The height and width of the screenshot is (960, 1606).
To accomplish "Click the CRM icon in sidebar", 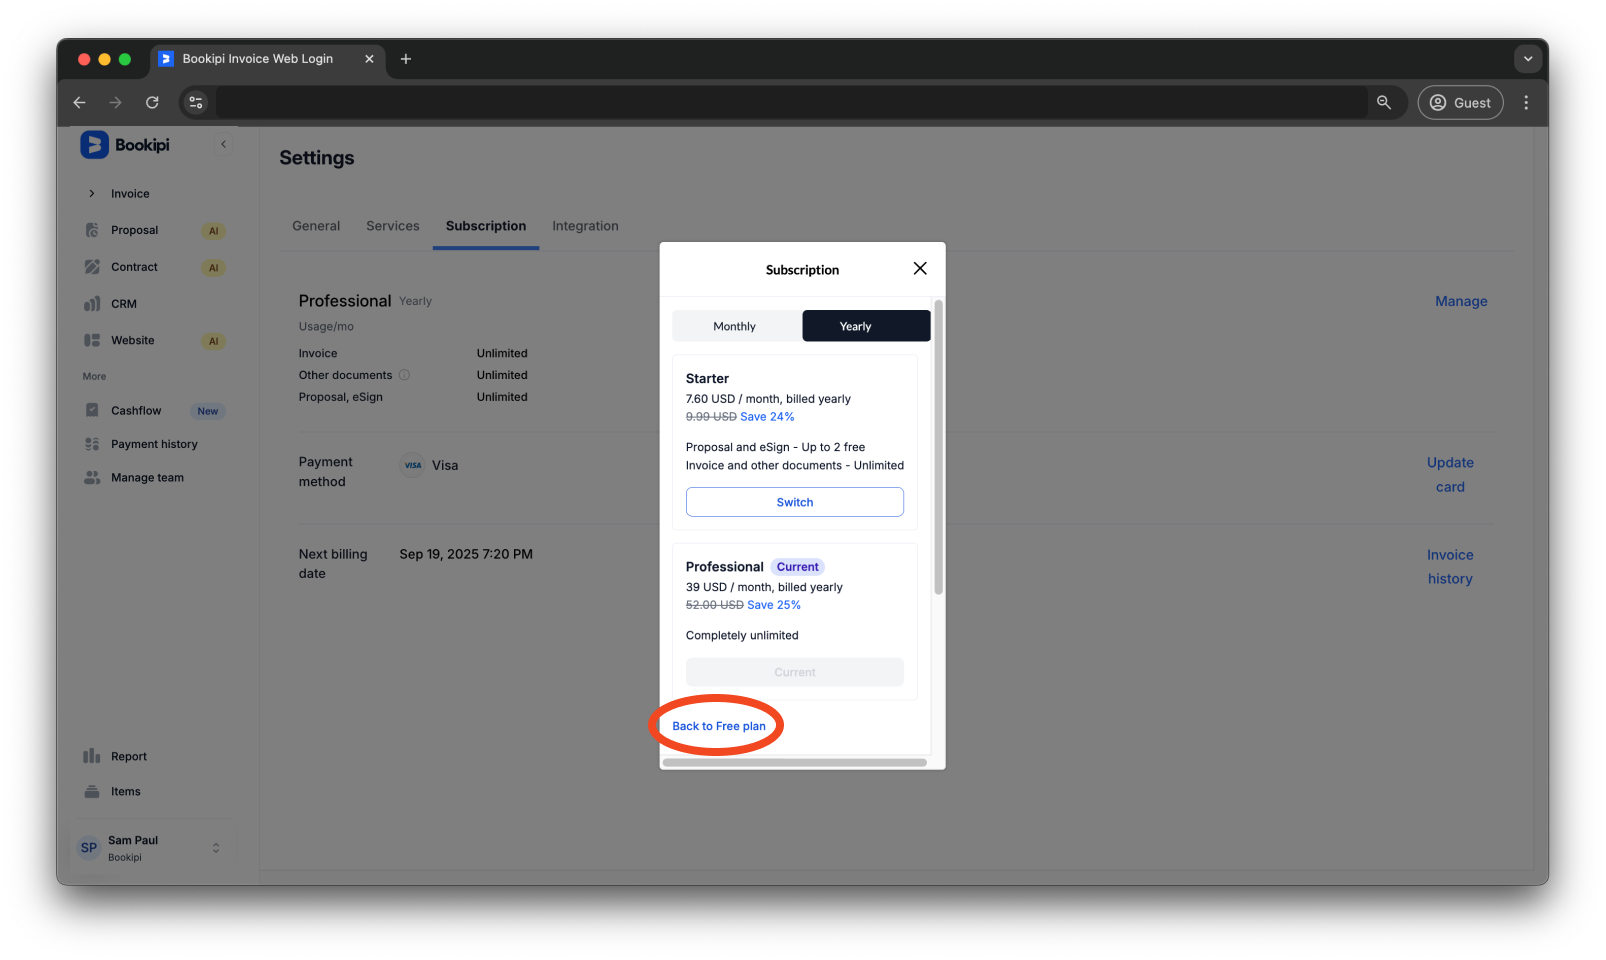I will (92, 303).
